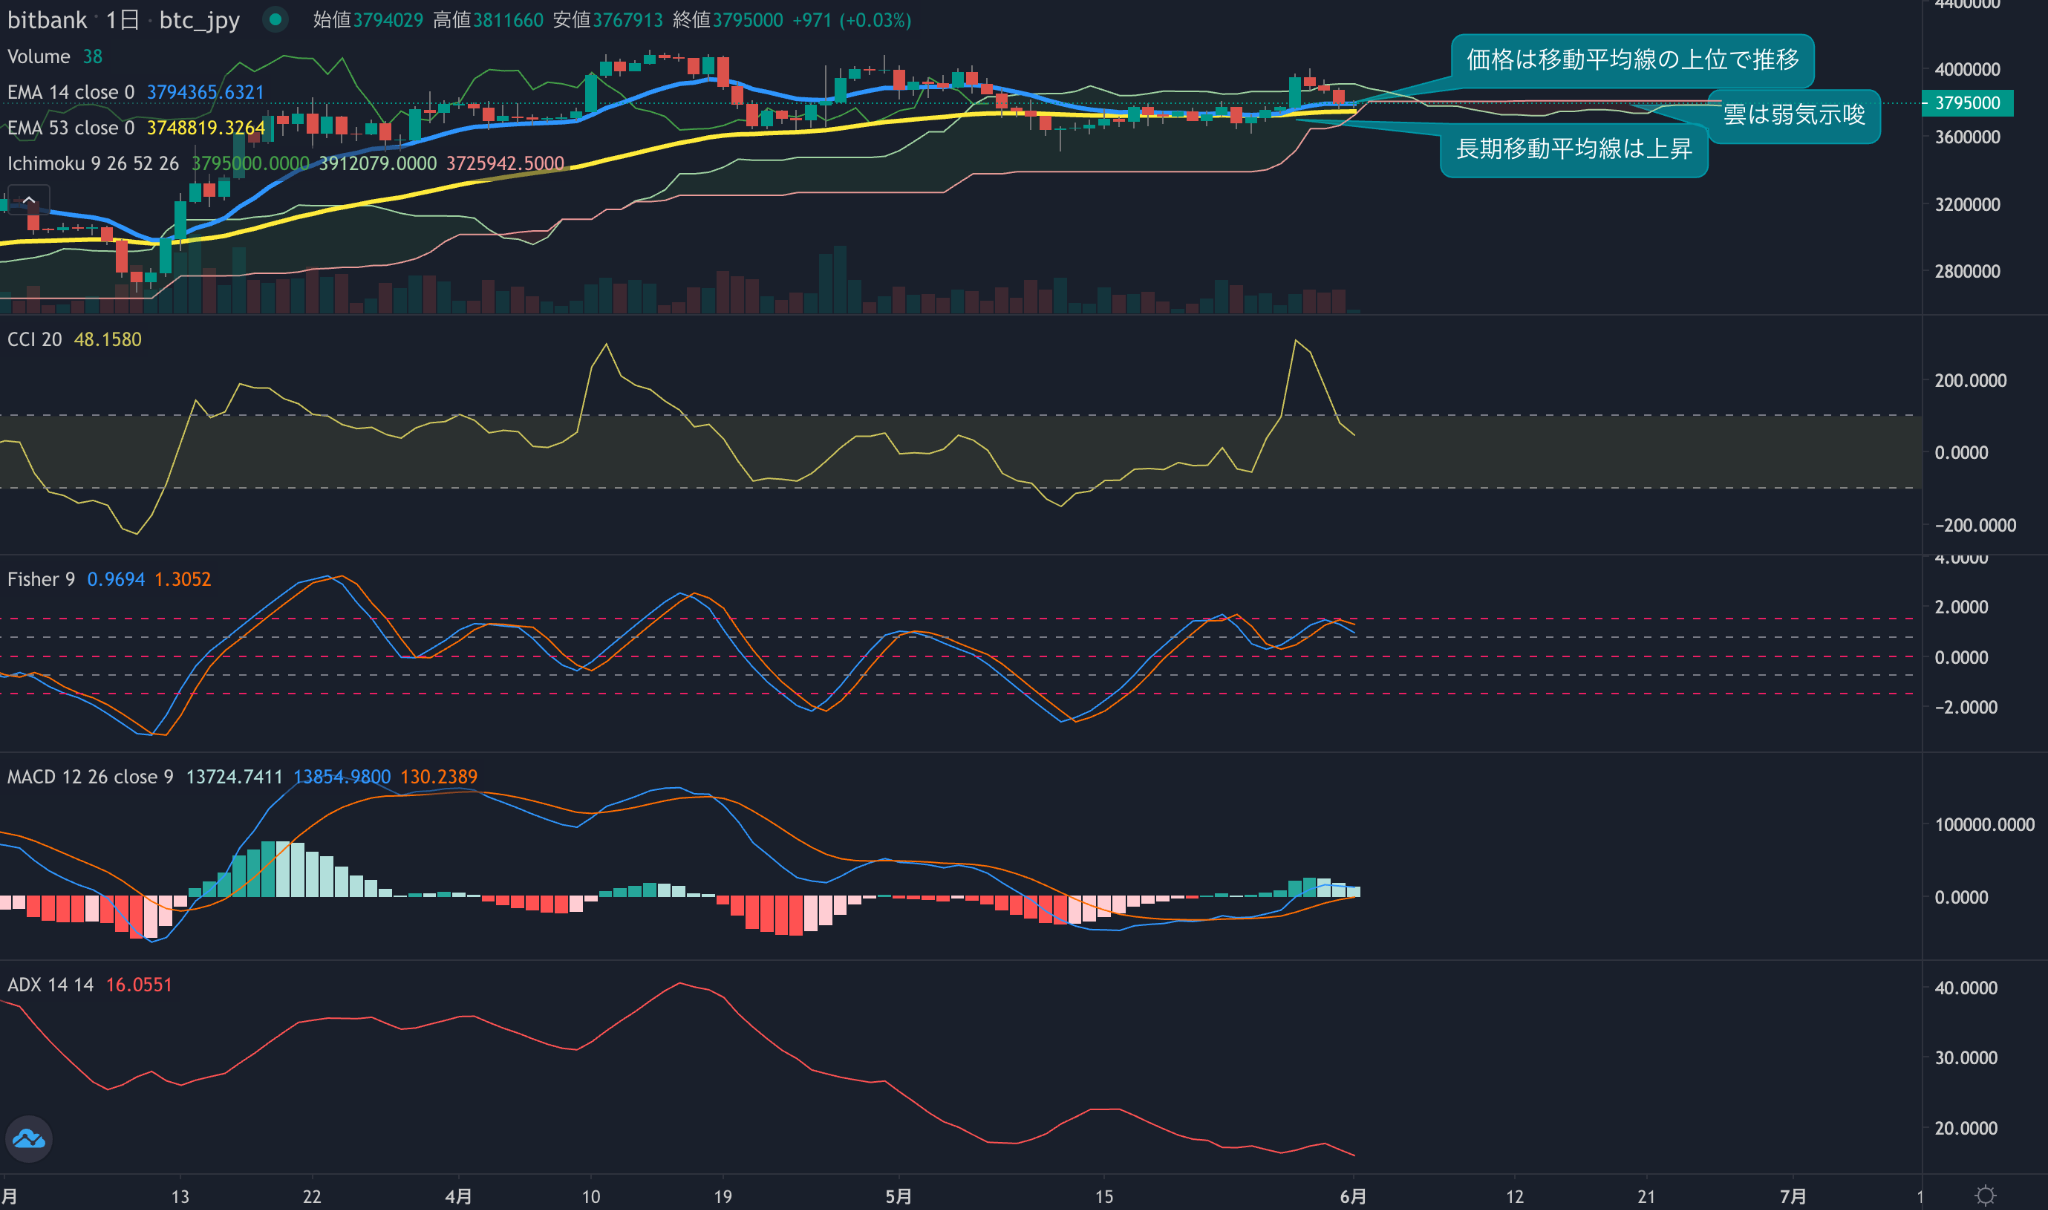Image resolution: width=2048 pixels, height=1210 pixels.
Task: Select the CCI 20 indicator label
Action: pyautogui.click(x=35, y=339)
